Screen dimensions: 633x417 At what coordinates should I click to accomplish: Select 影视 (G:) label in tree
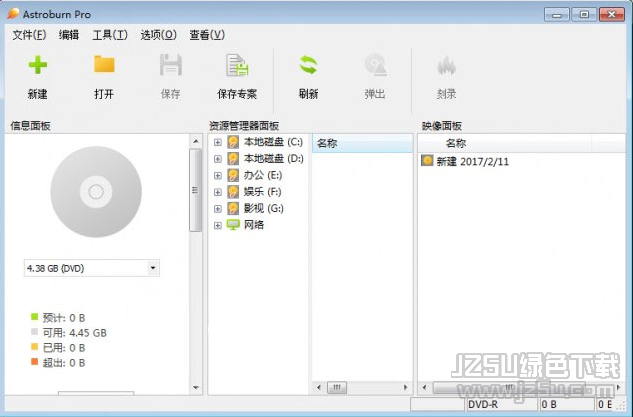(264, 208)
